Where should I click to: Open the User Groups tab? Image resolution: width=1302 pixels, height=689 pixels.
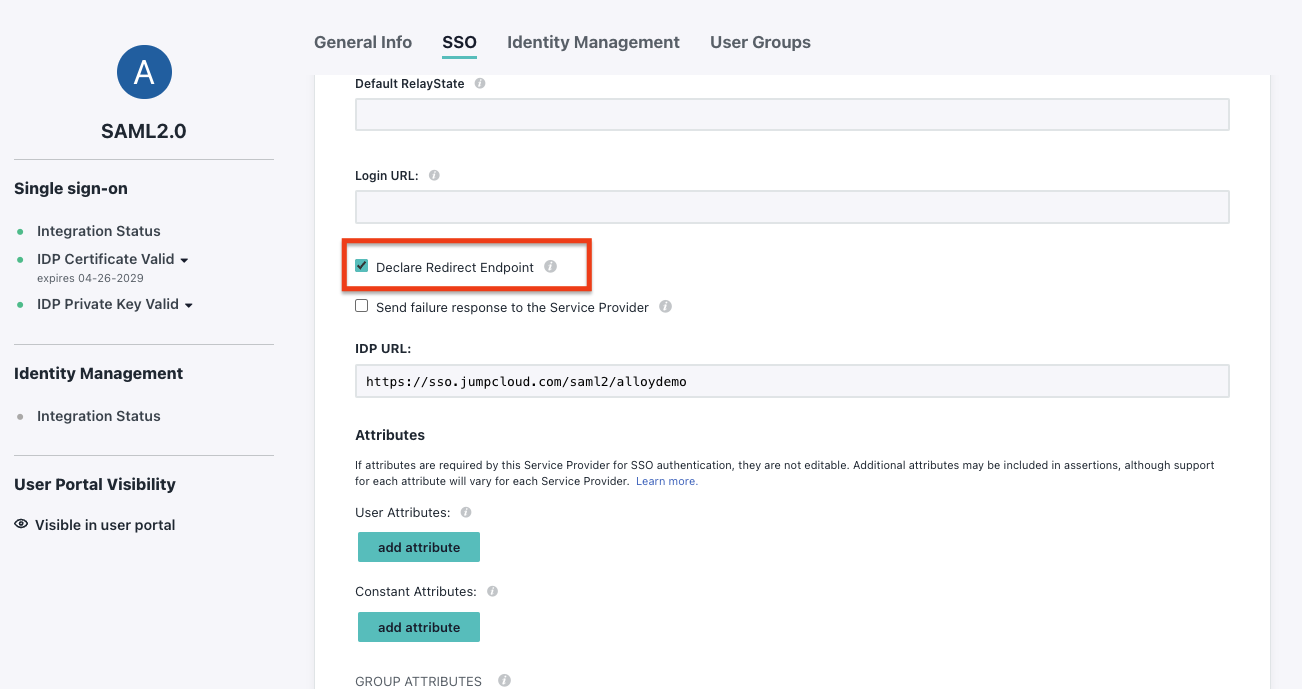(760, 42)
